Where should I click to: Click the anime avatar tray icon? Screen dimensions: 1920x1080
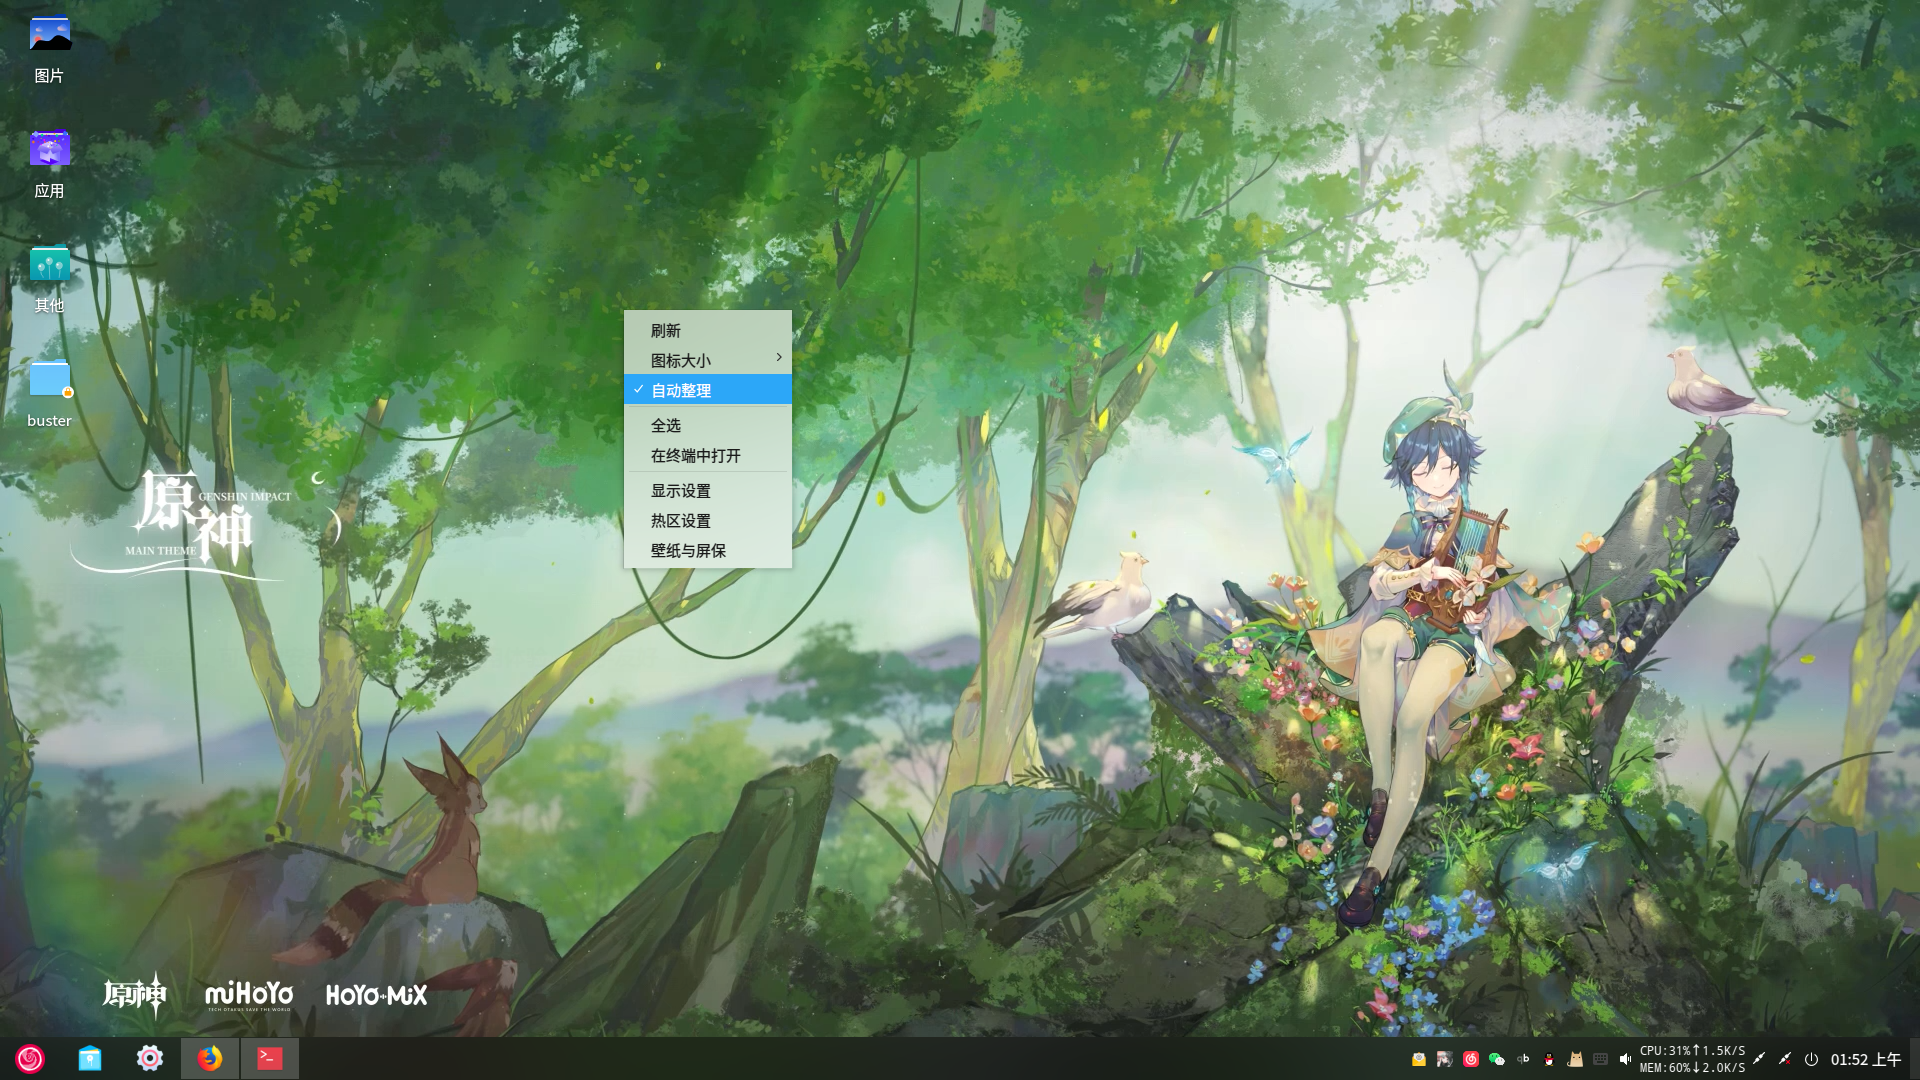click(1444, 1059)
